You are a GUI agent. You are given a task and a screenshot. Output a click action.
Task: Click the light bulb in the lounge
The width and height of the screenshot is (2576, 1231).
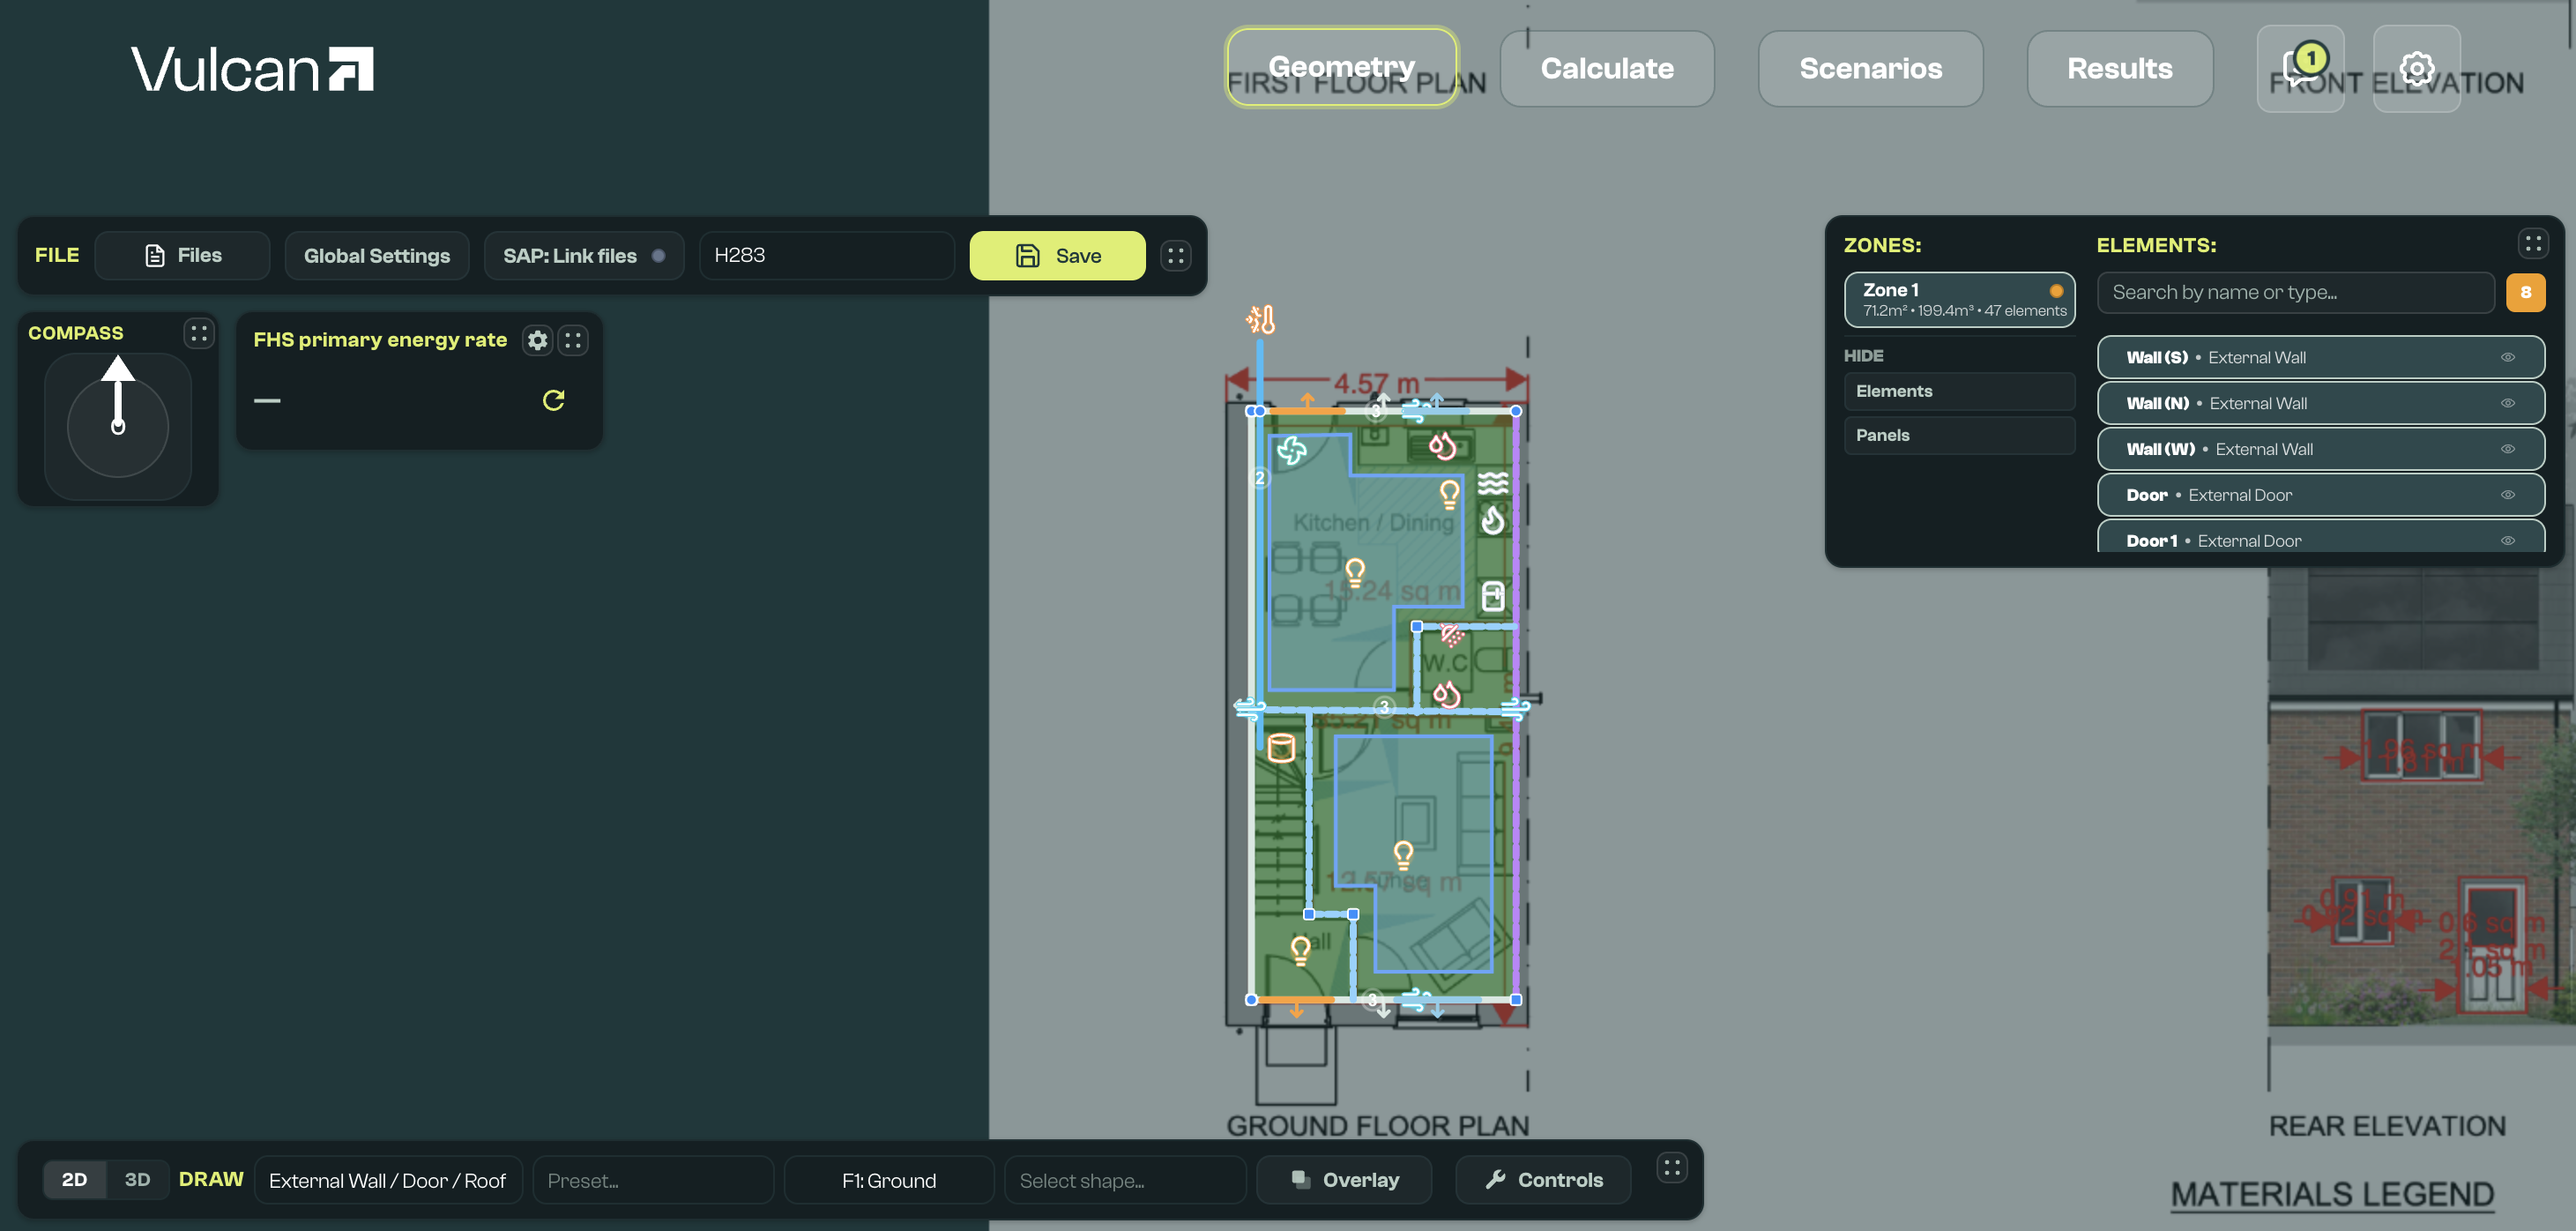(1403, 855)
